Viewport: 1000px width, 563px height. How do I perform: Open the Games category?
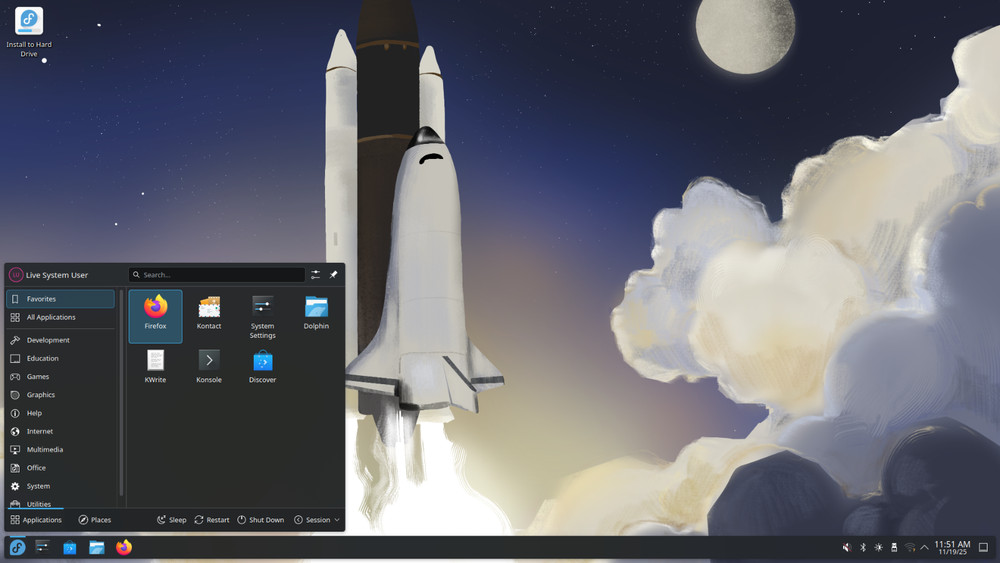(61, 376)
